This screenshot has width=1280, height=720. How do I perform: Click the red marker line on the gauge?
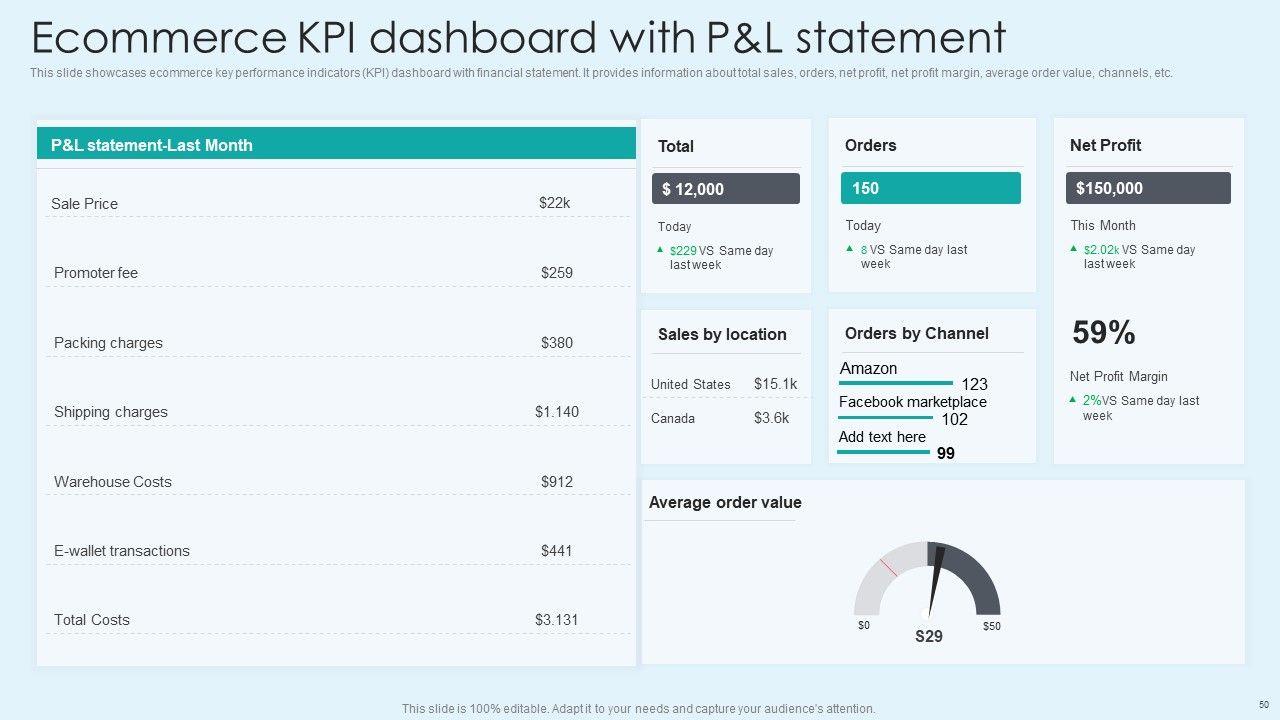[x=888, y=567]
